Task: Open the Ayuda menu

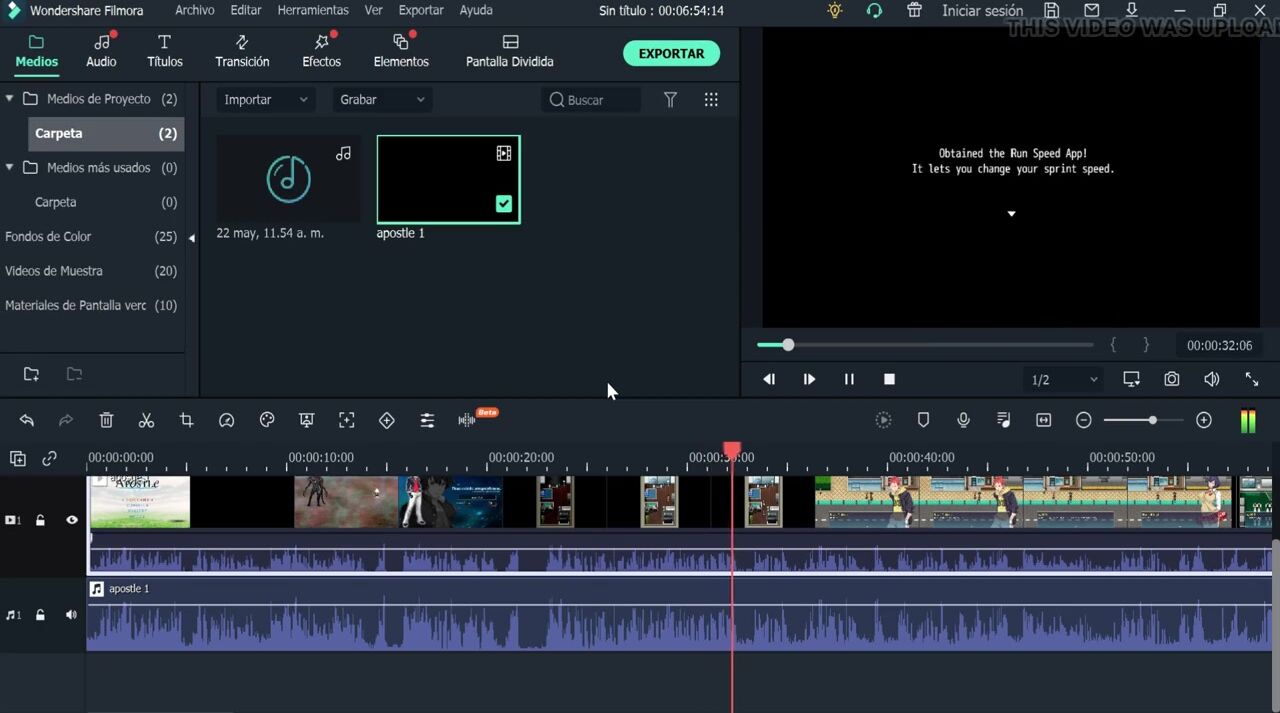Action: tap(476, 10)
